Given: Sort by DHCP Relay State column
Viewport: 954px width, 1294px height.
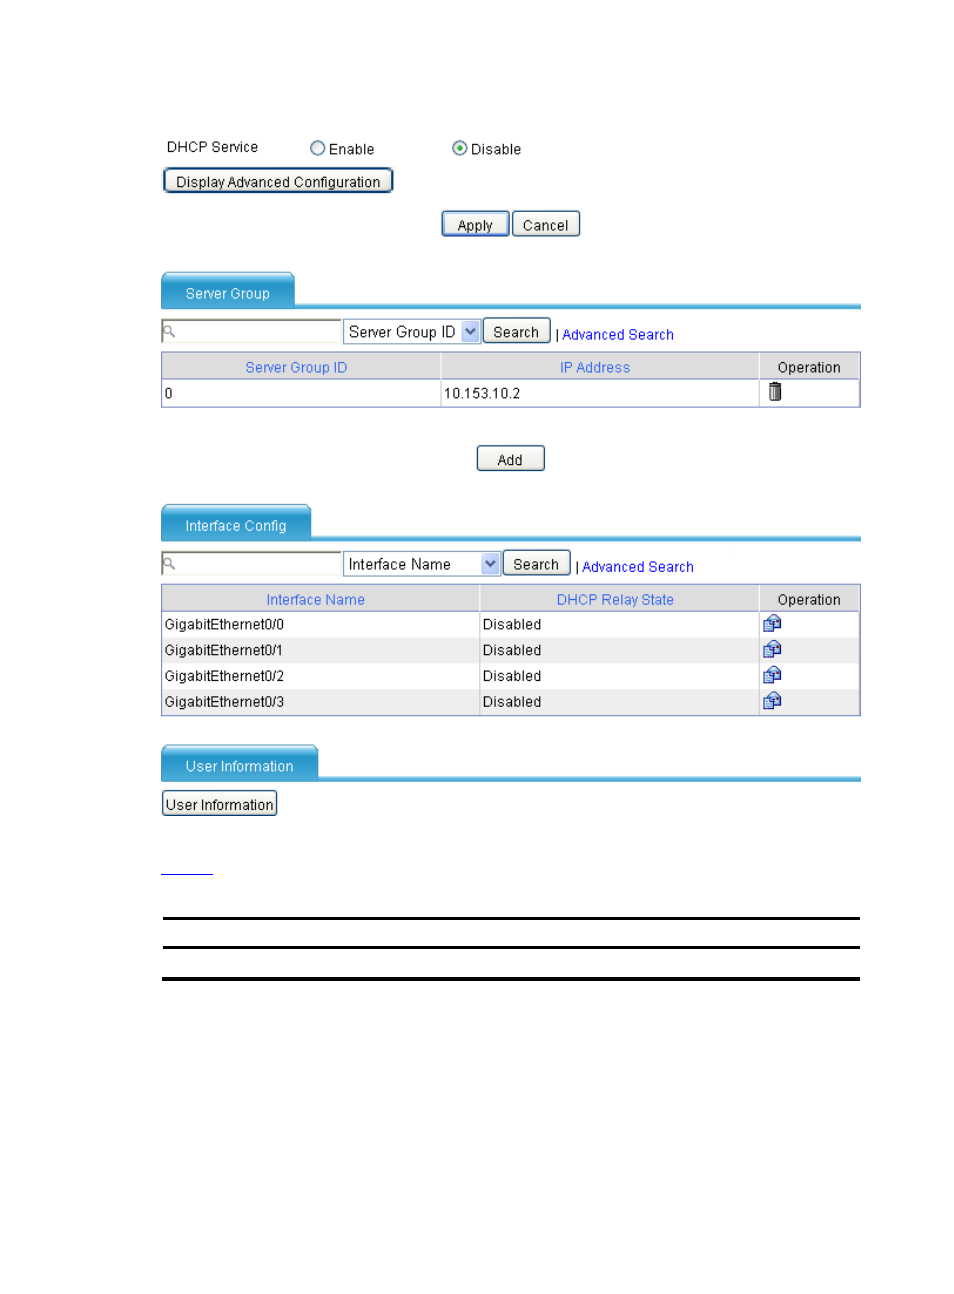Looking at the screenshot, I should [615, 600].
